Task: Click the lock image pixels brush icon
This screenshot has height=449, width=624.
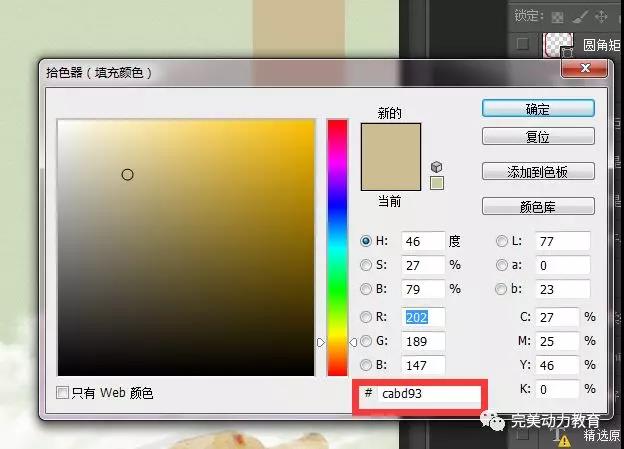Action: [x=579, y=16]
